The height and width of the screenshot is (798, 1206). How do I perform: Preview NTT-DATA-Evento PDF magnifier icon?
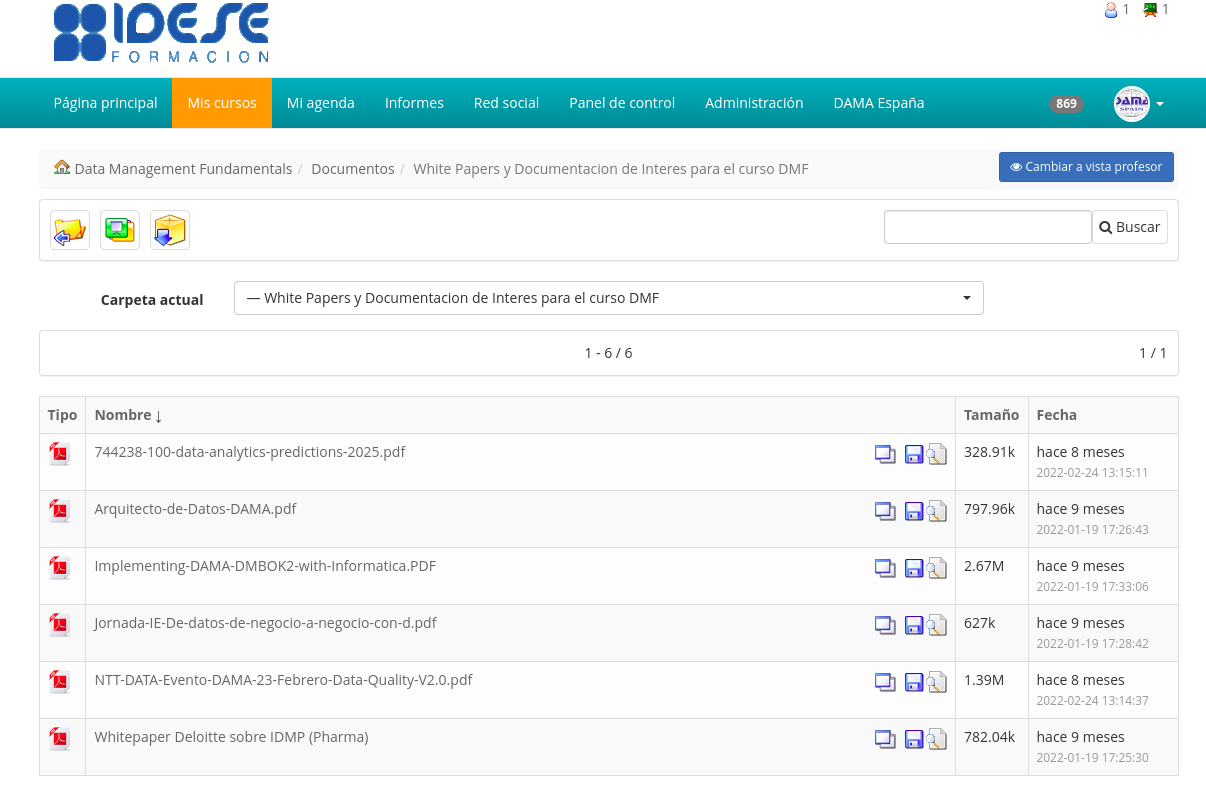[936, 682]
